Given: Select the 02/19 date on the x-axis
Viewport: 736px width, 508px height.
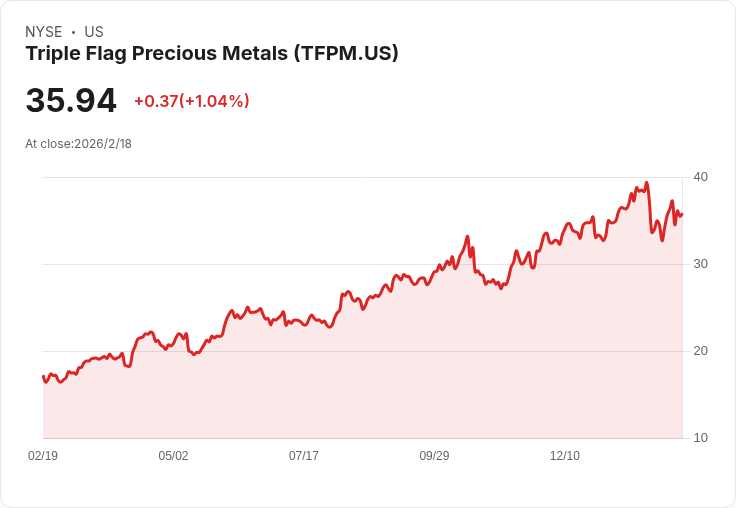Looking at the screenshot, I should 43,456.
